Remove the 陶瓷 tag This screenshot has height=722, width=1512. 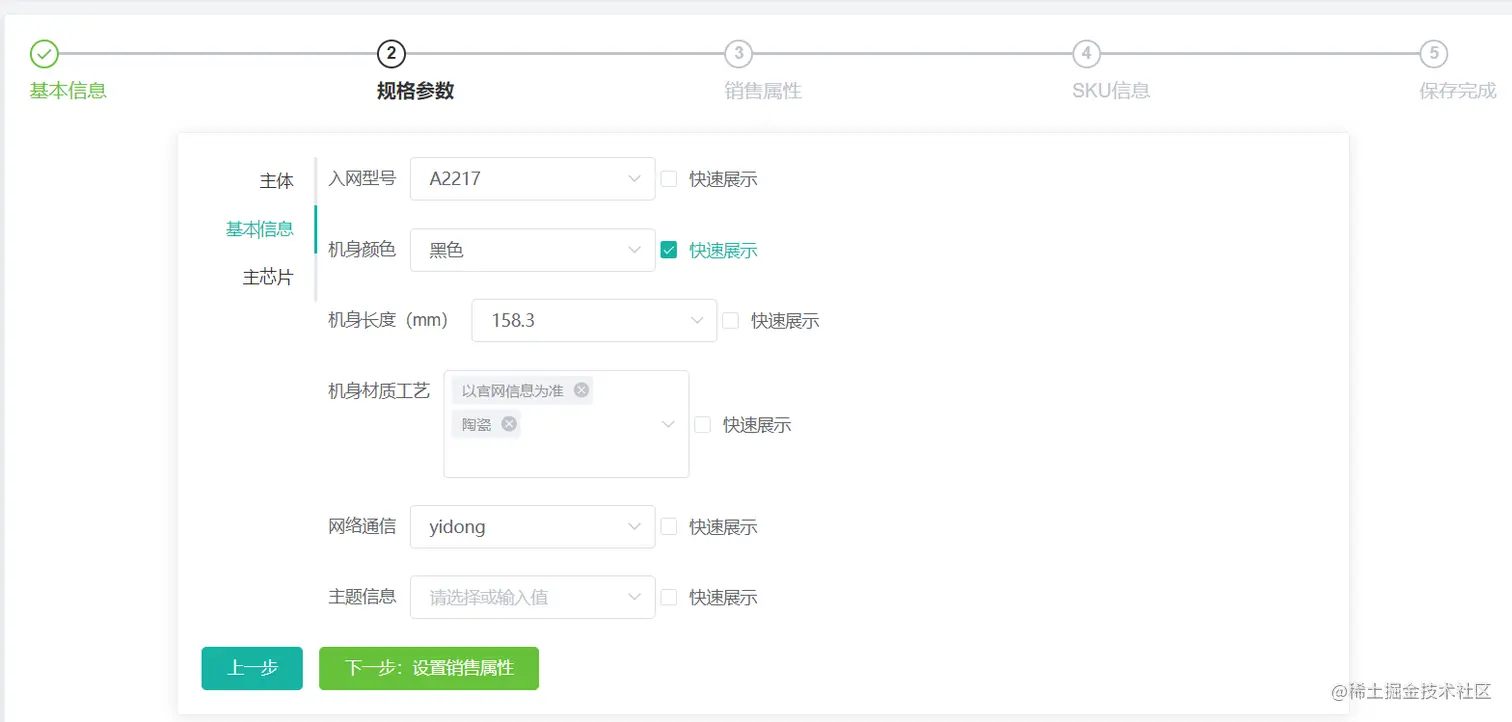(509, 424)
